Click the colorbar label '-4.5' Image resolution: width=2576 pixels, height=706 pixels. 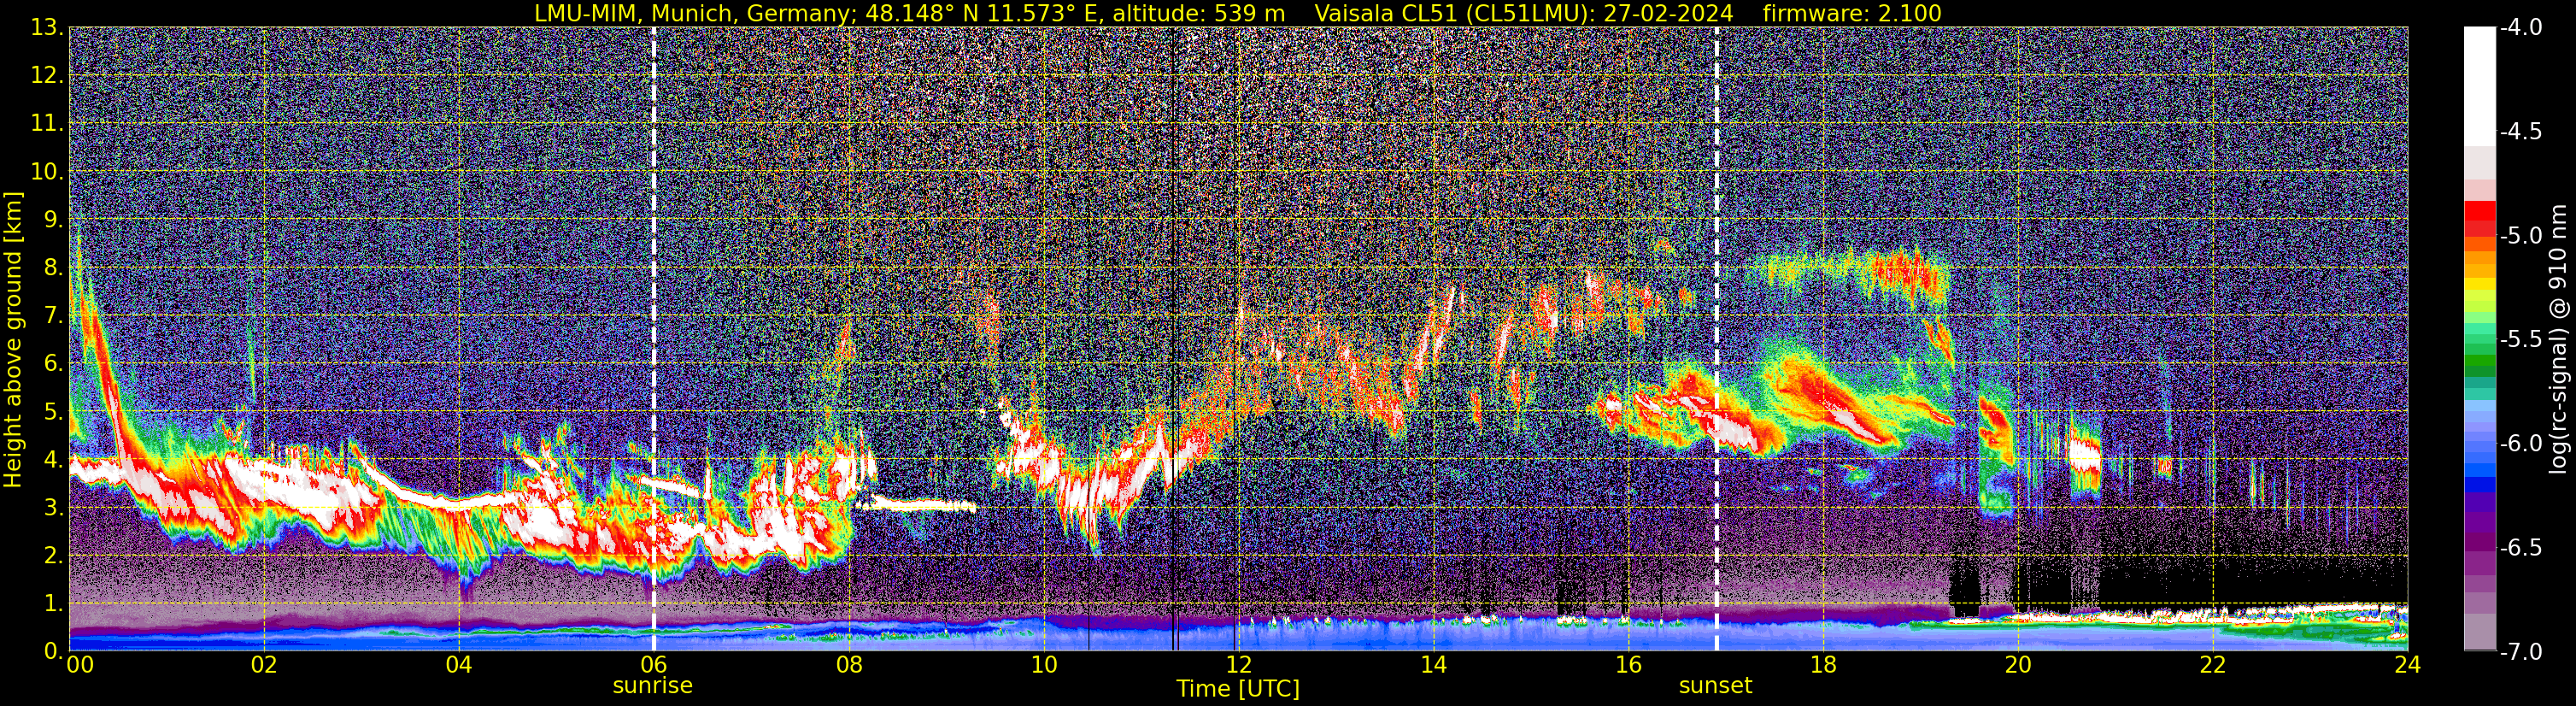(x=2521, y=132)
